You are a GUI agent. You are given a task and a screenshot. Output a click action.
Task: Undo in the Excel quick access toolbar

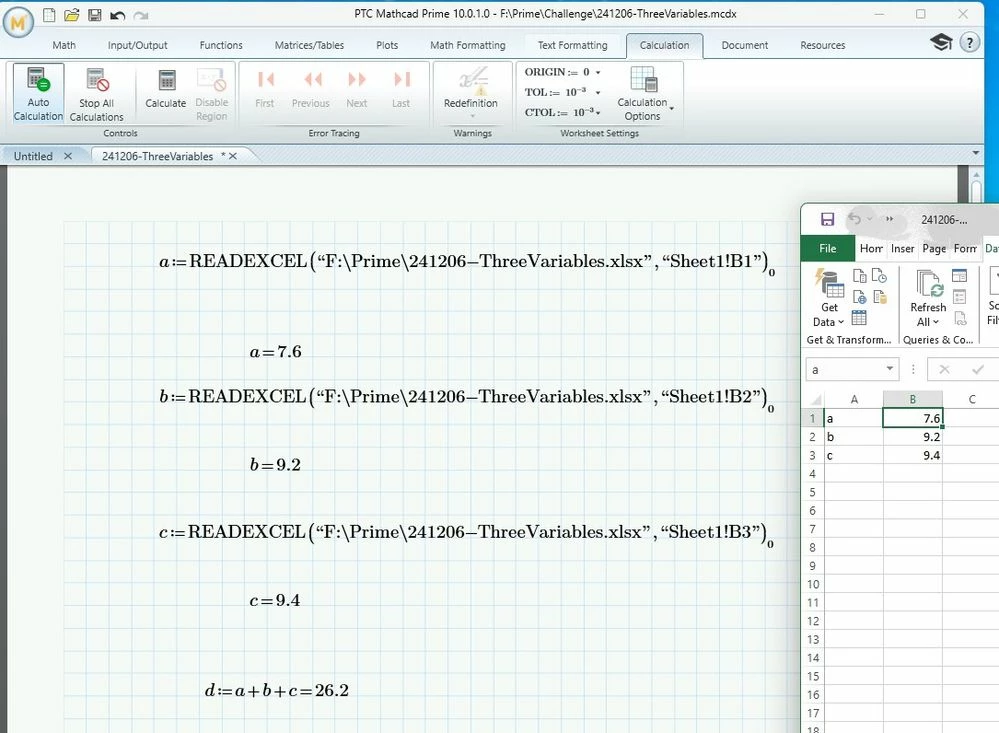coord(854,219)
